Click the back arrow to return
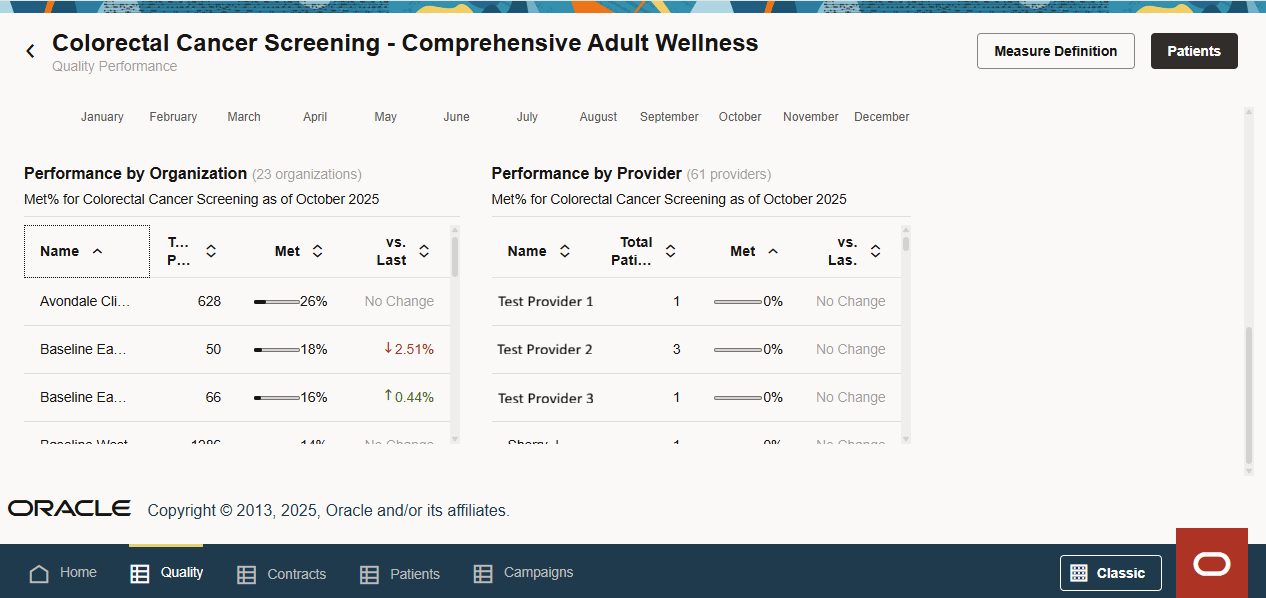 (x=29, y=49)
